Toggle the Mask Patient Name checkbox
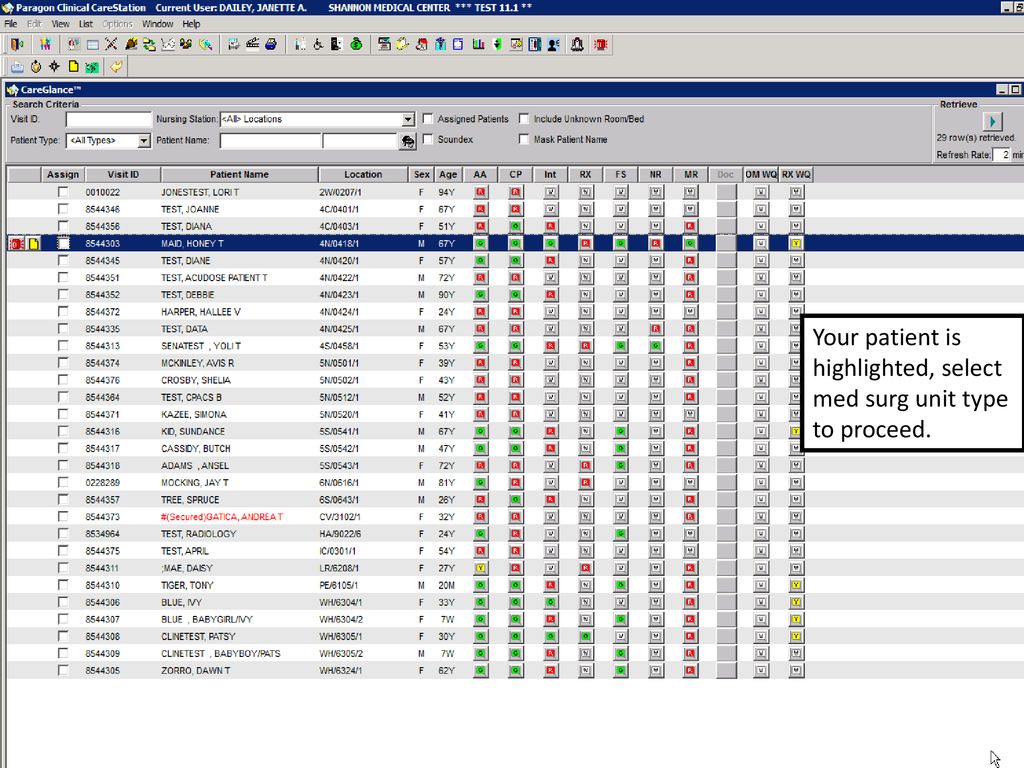The height and width of the screenshot is (768, 1024). click(524, 139)
